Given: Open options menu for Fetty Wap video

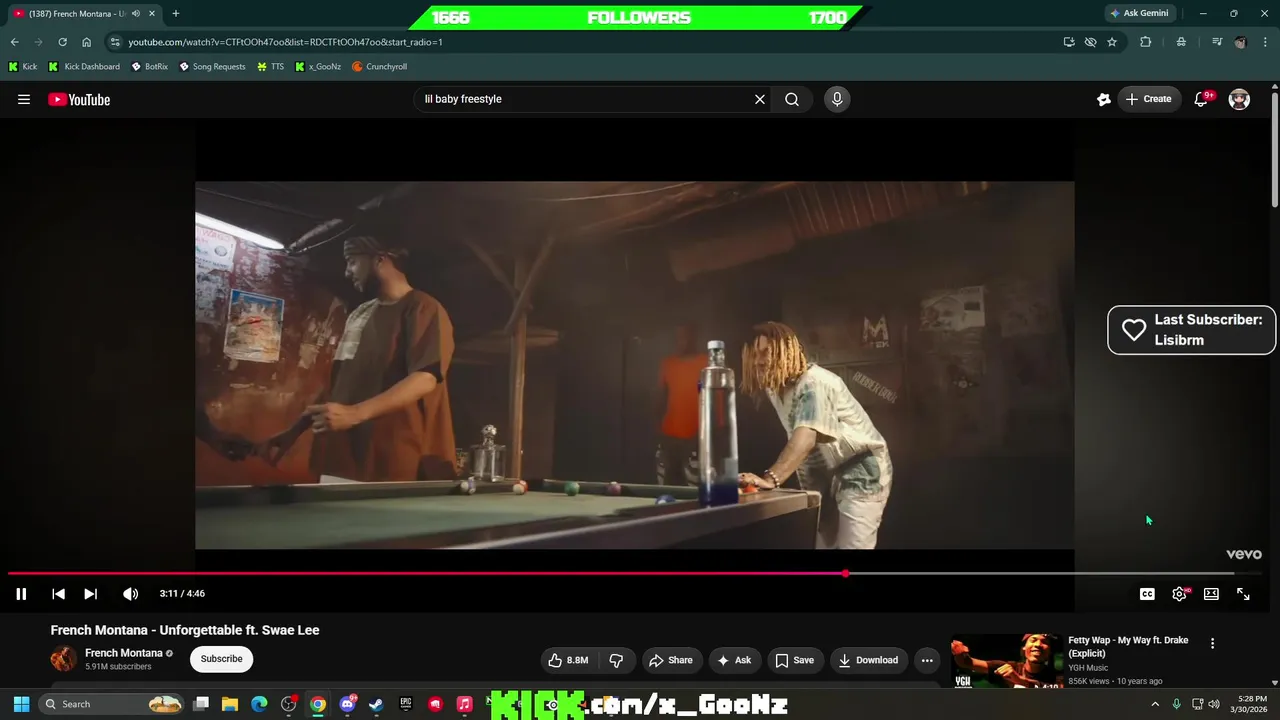Looking at the screenshot, I should [x=1212, y=644].
